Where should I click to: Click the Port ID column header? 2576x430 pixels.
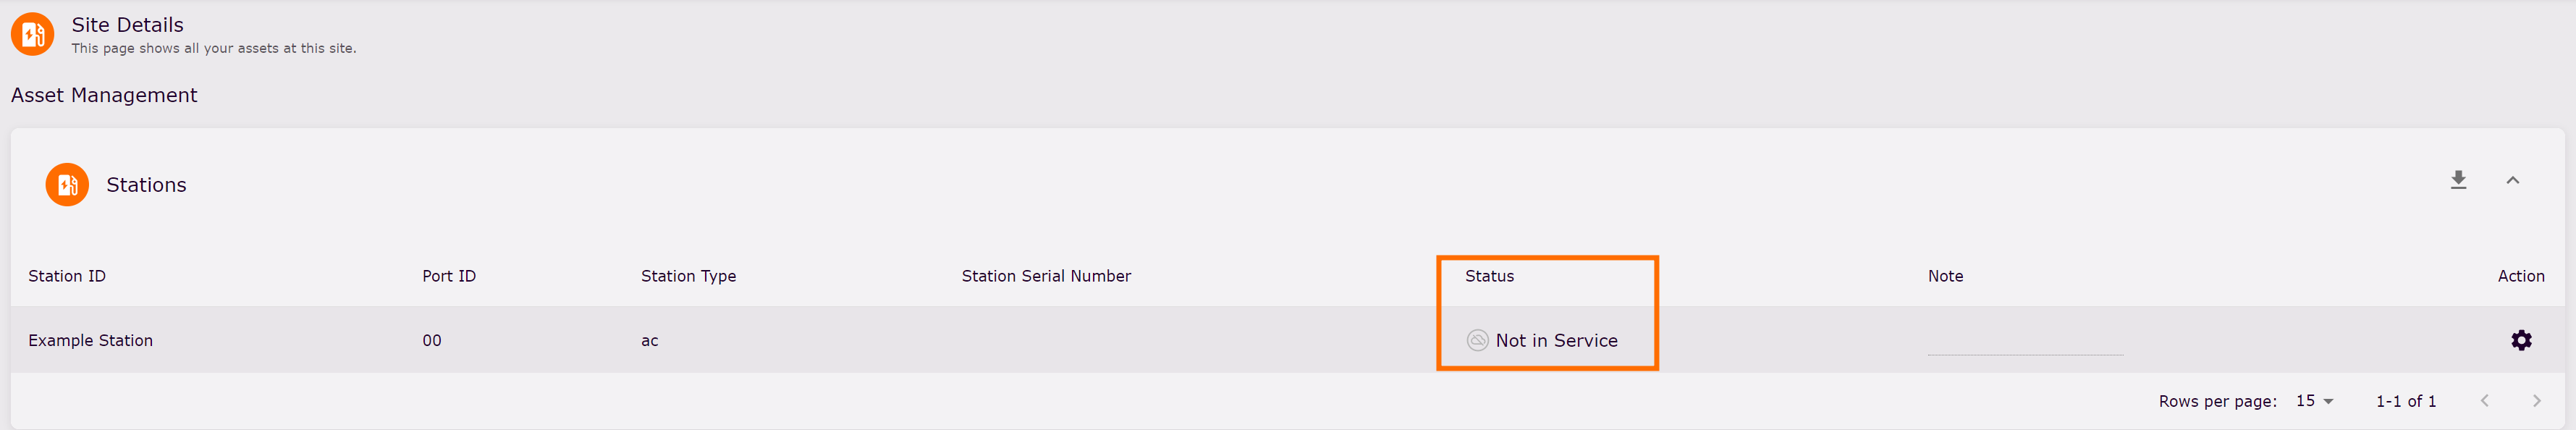449,276
